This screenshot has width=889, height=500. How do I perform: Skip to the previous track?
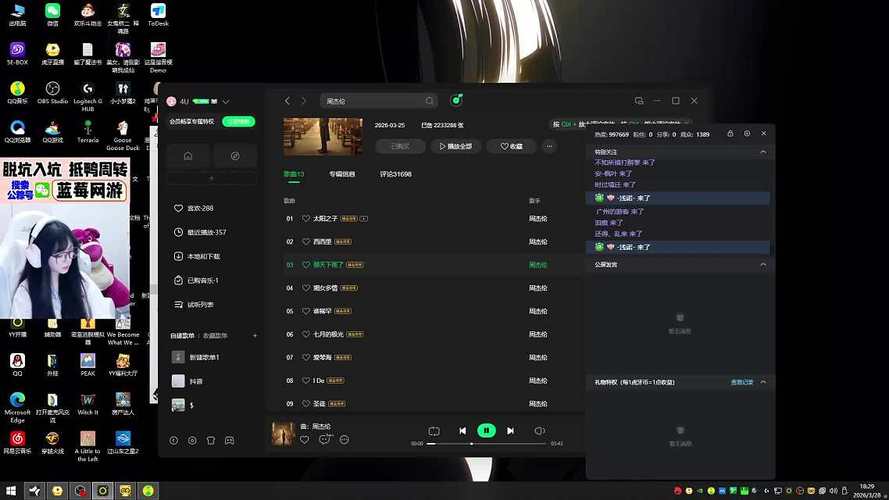[x=463, y=431]
